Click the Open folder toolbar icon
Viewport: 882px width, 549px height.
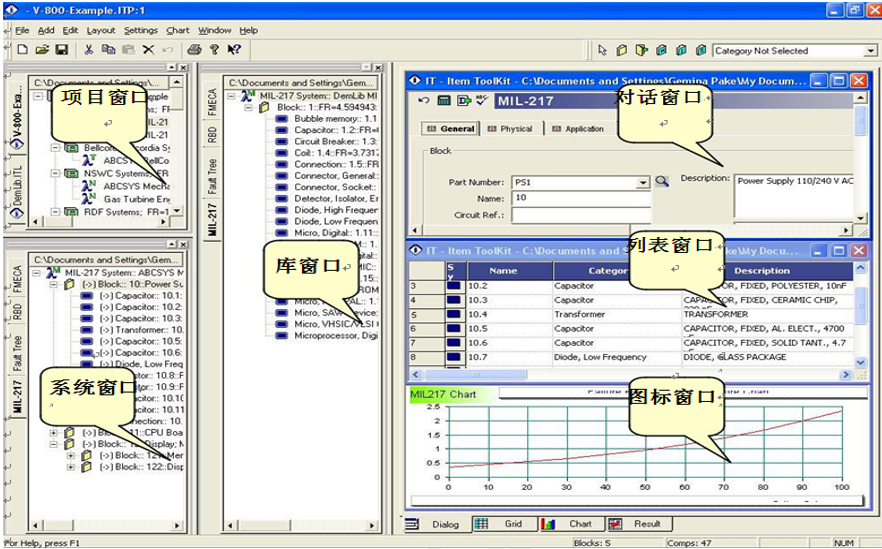(x=42, y=49)
